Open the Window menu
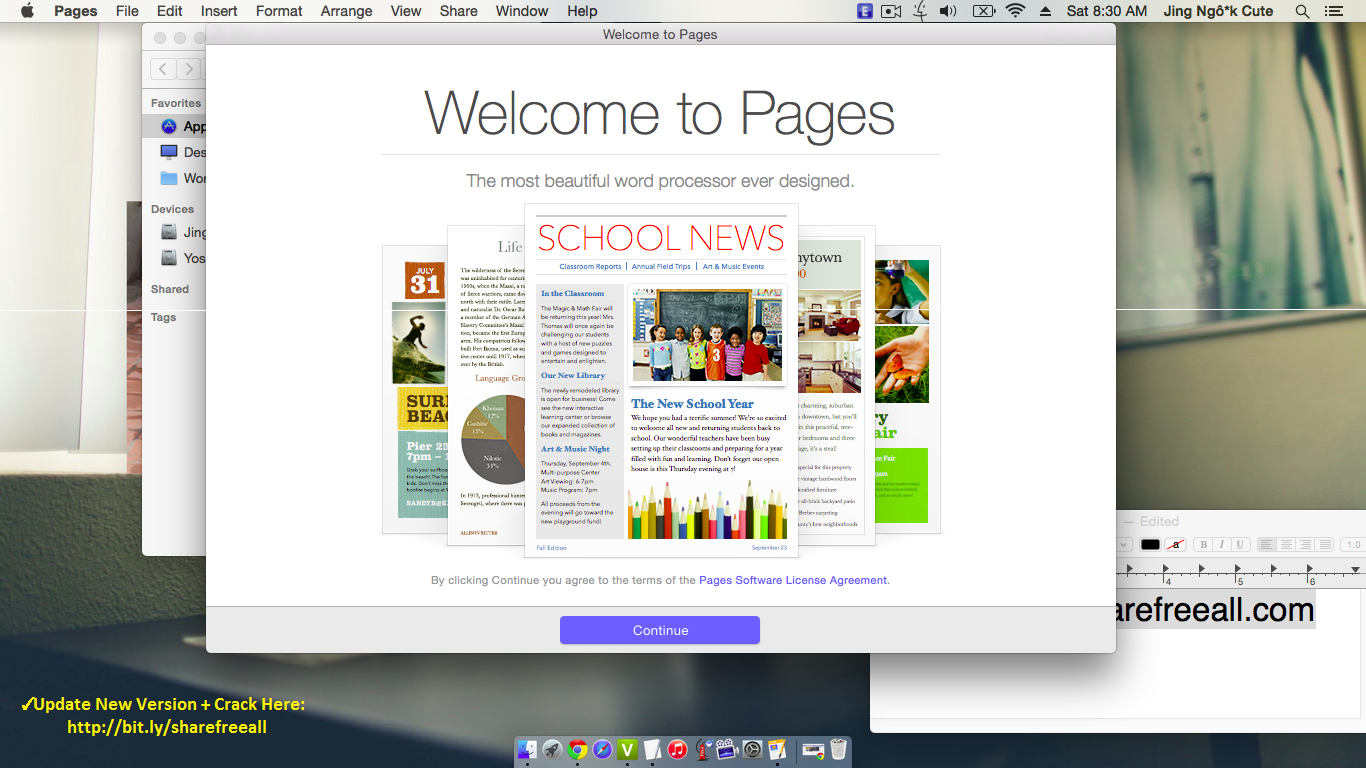This screenshot has height=768, width=1366. pyautogui.click(x=522, y=11)
